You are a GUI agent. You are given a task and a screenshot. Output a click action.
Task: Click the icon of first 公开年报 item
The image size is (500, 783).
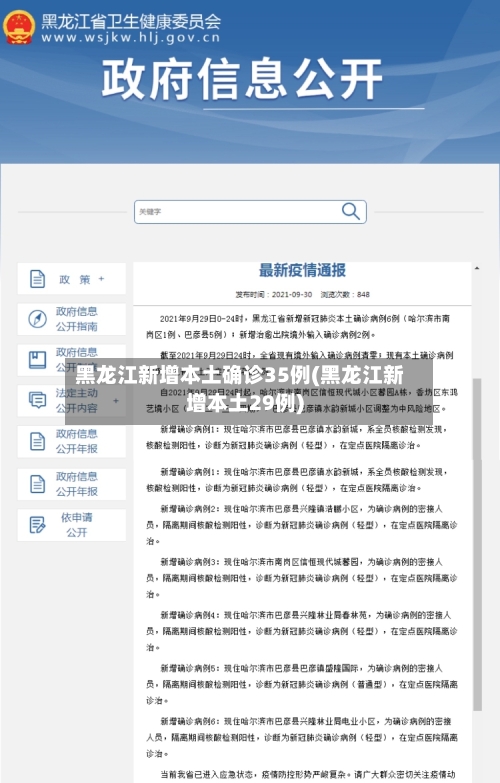pyautogui.click(x=37, y=441)
